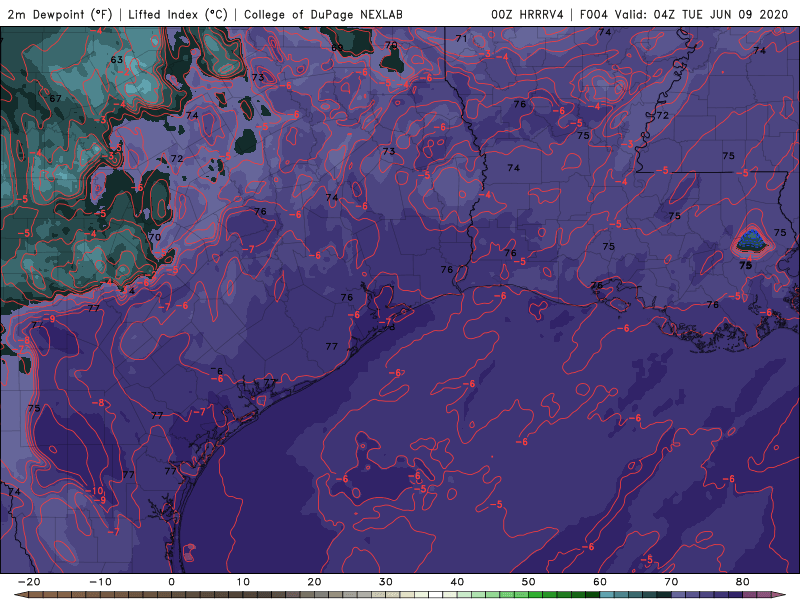Click the "0" color bar label

point(171,582)
